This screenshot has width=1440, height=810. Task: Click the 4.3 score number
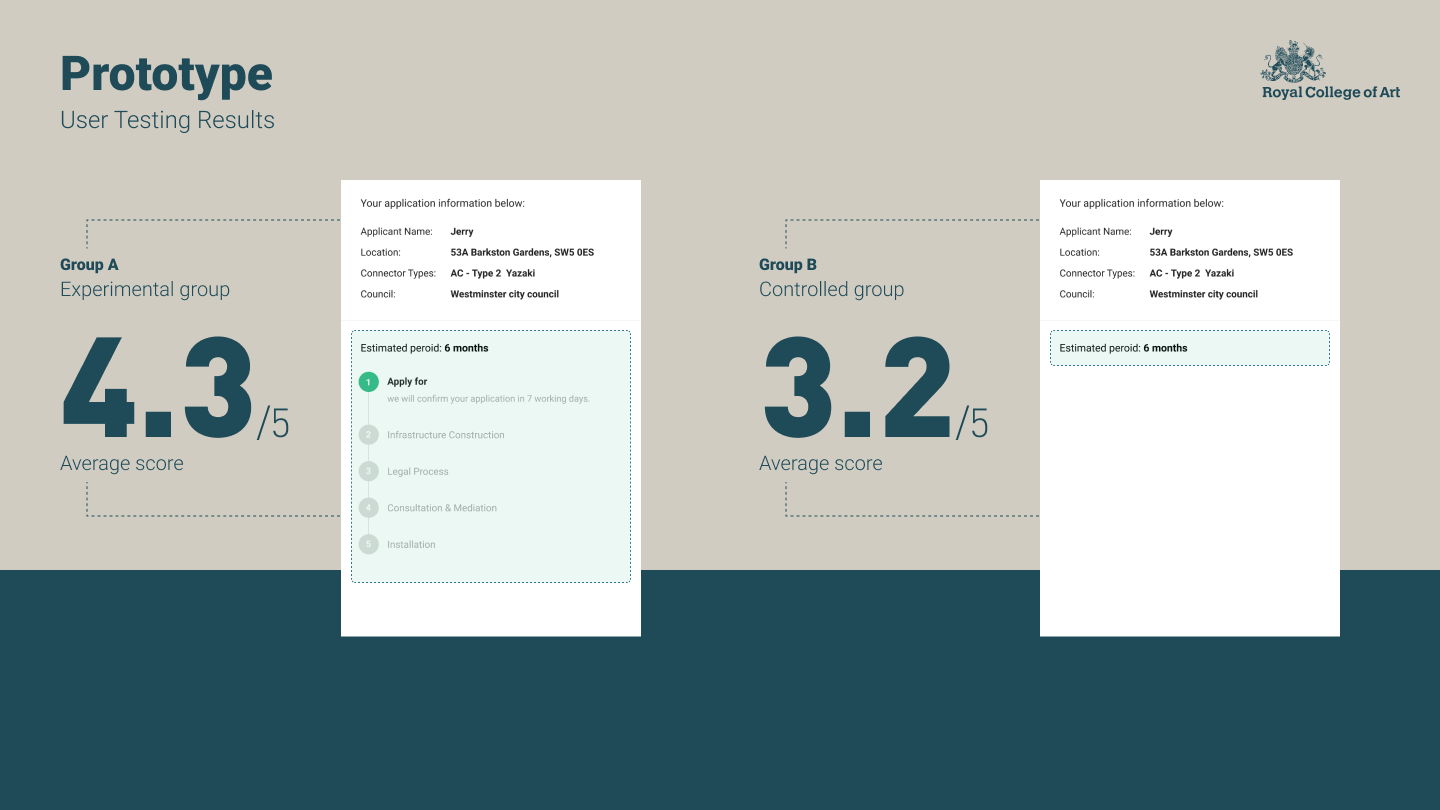click(157, 387)
